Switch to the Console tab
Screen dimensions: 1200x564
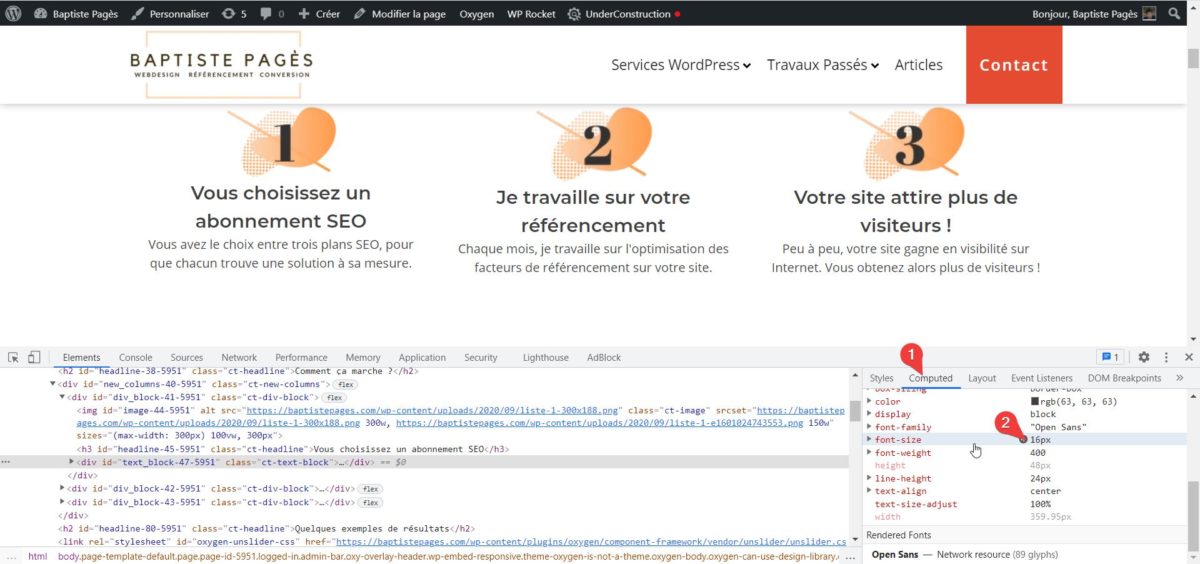(136, 357)
